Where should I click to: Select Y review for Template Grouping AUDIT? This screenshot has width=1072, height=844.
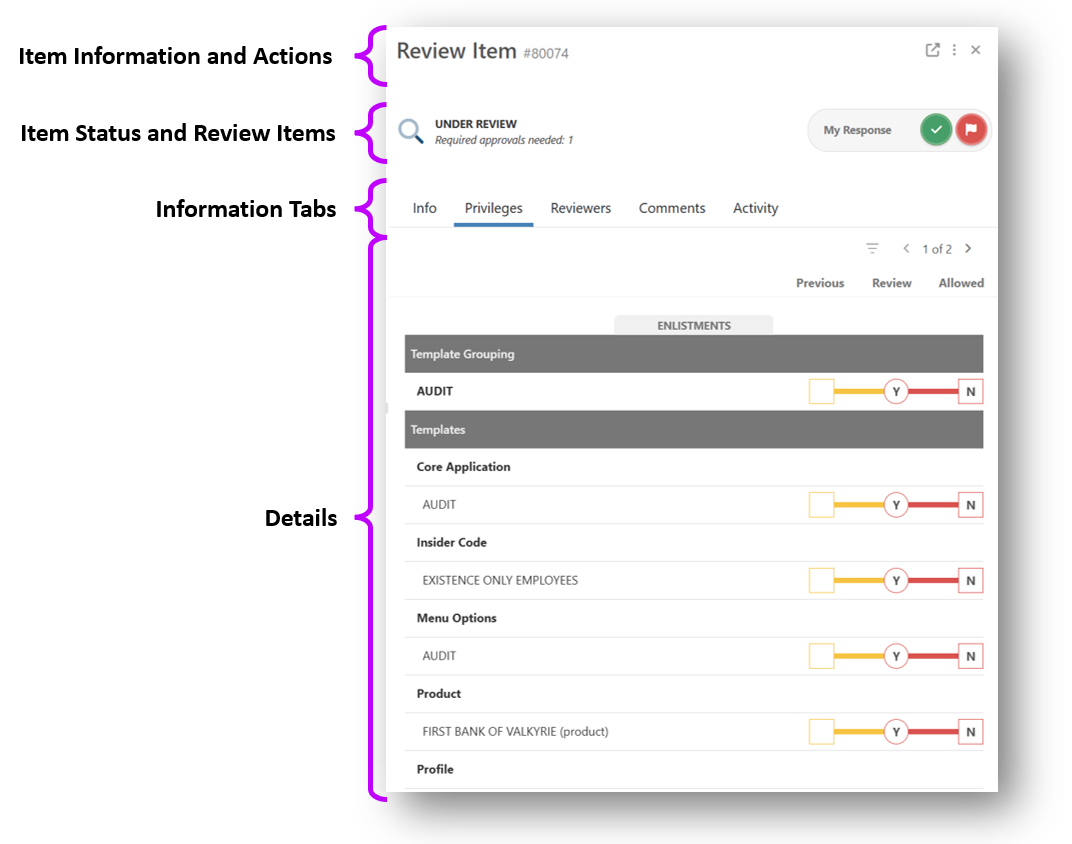click(896, 392)
